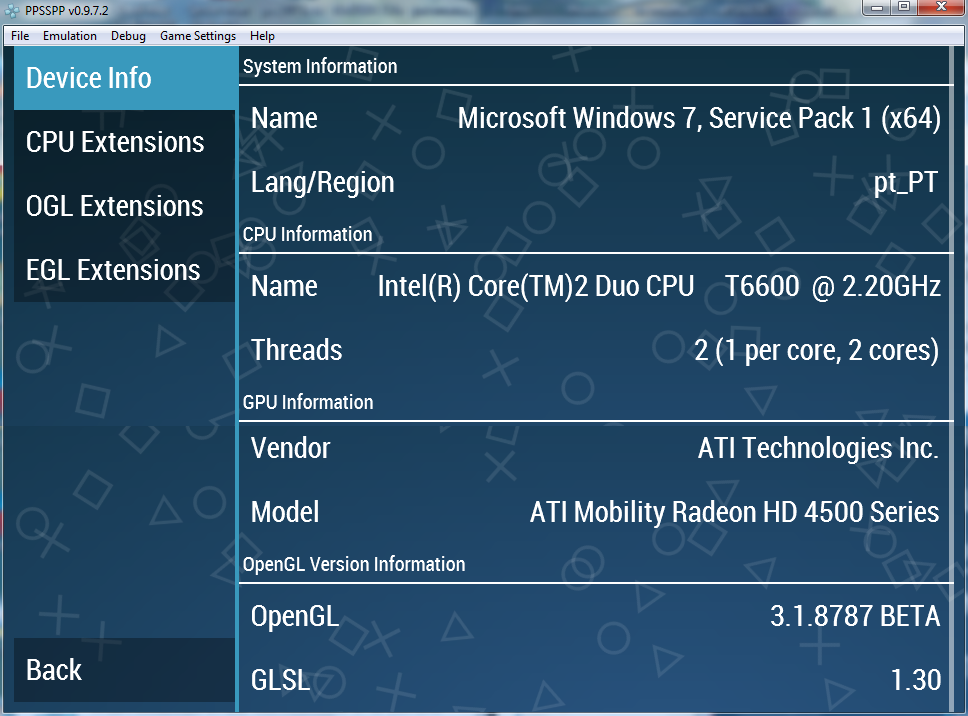Switch to the OGL Extensions tab
The image size is (968, 716).
pyautogui.click(x=125, y=206)
